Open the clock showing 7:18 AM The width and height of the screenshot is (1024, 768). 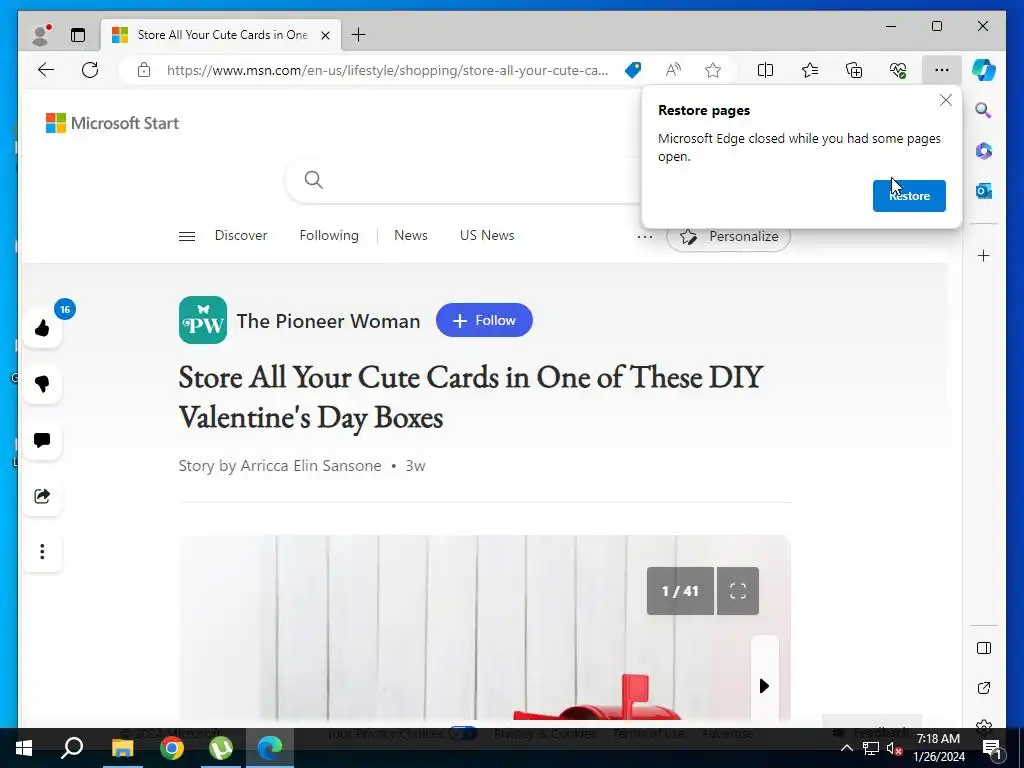(x=938, y=748)
